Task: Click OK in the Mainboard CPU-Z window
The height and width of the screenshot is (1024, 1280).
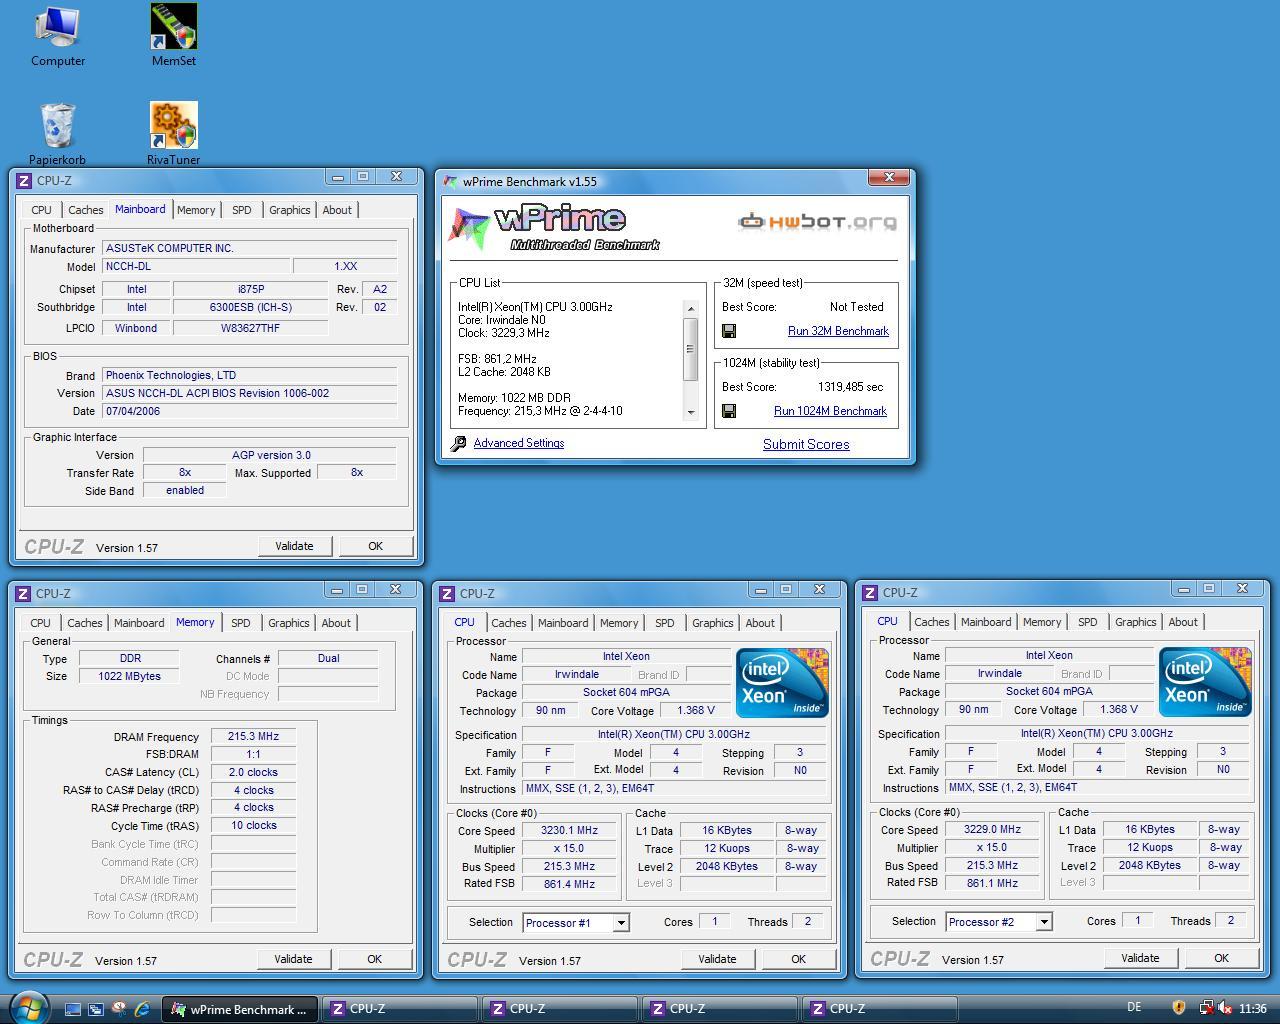Action: pos(376,546)
